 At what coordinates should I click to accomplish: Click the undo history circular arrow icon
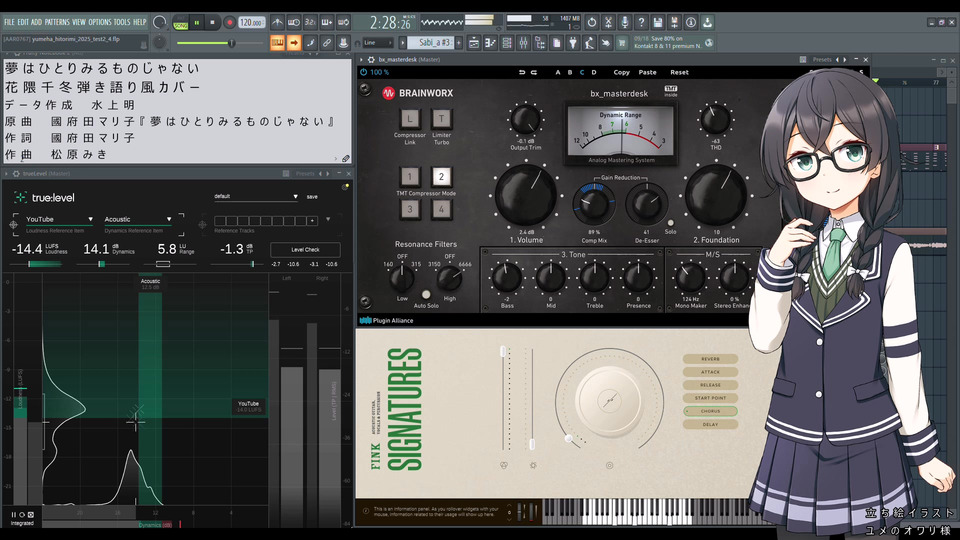[592, 23]
